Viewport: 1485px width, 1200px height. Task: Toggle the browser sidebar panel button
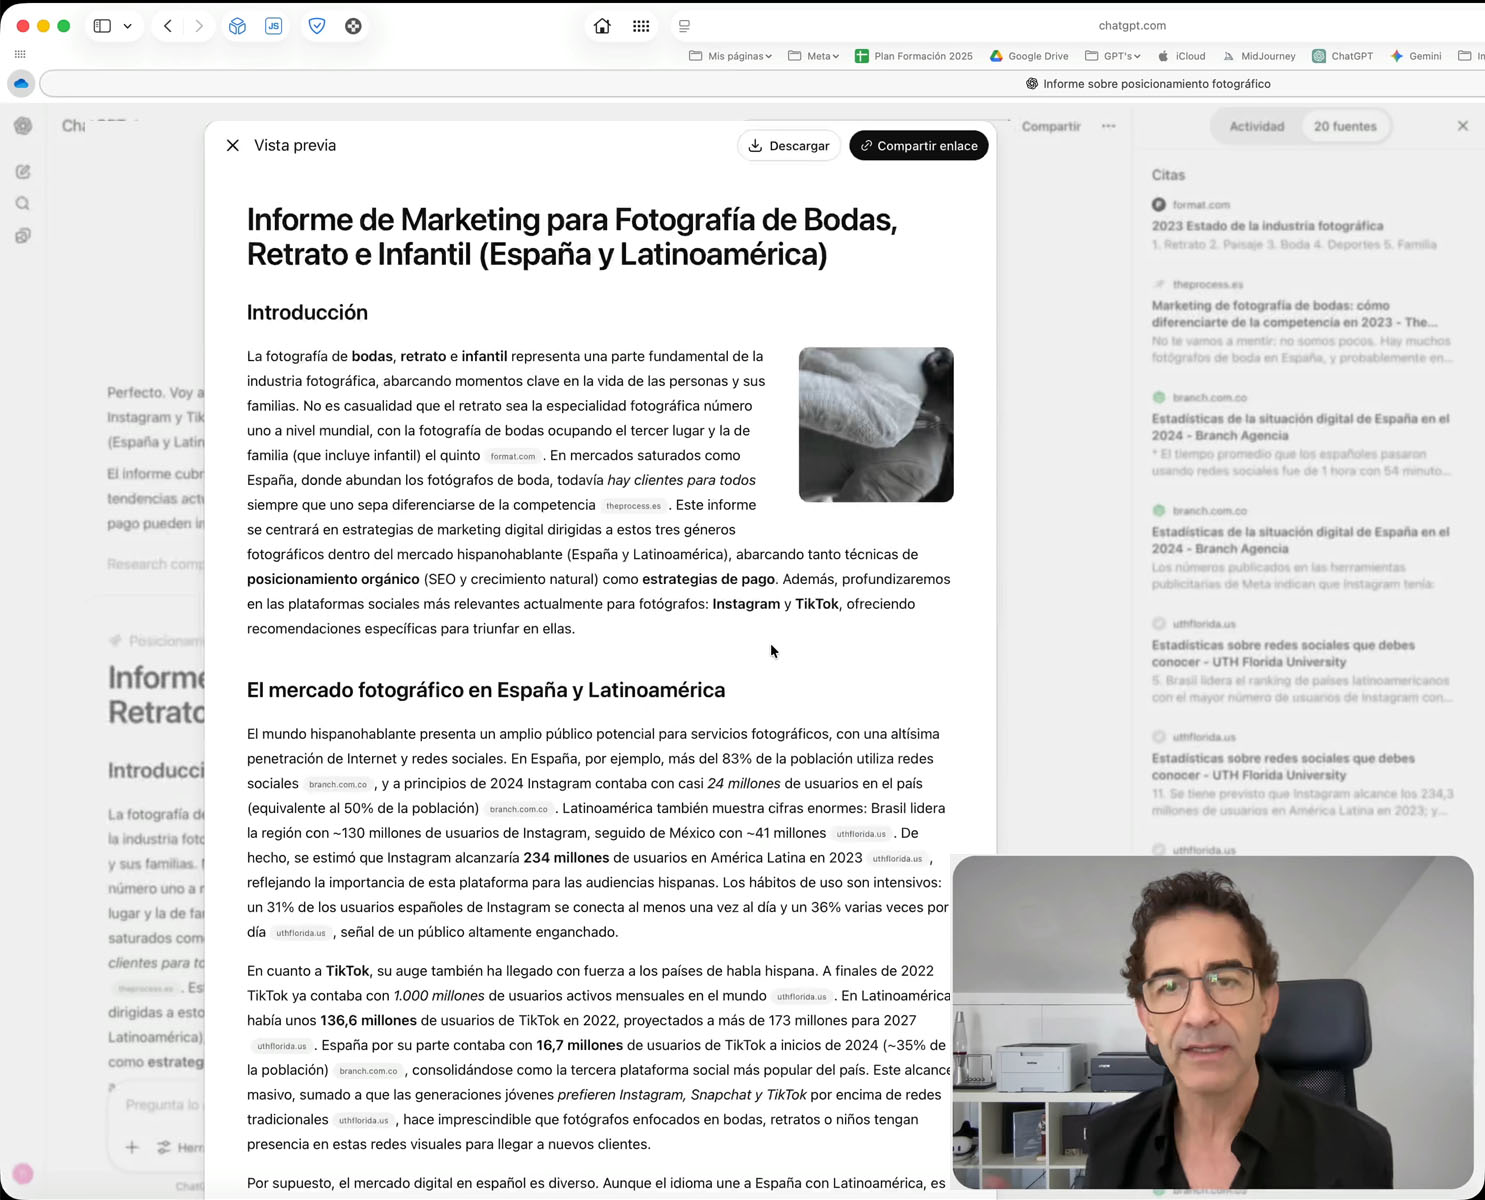tap(102, 26)
